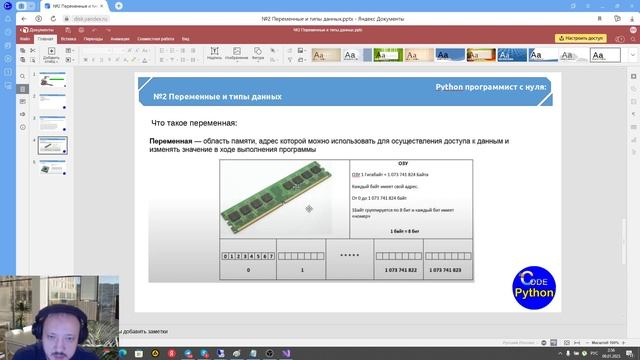Viewport: 640px width, 360px height.
Task: Open the Файл menu
Action: click(25, 39)
